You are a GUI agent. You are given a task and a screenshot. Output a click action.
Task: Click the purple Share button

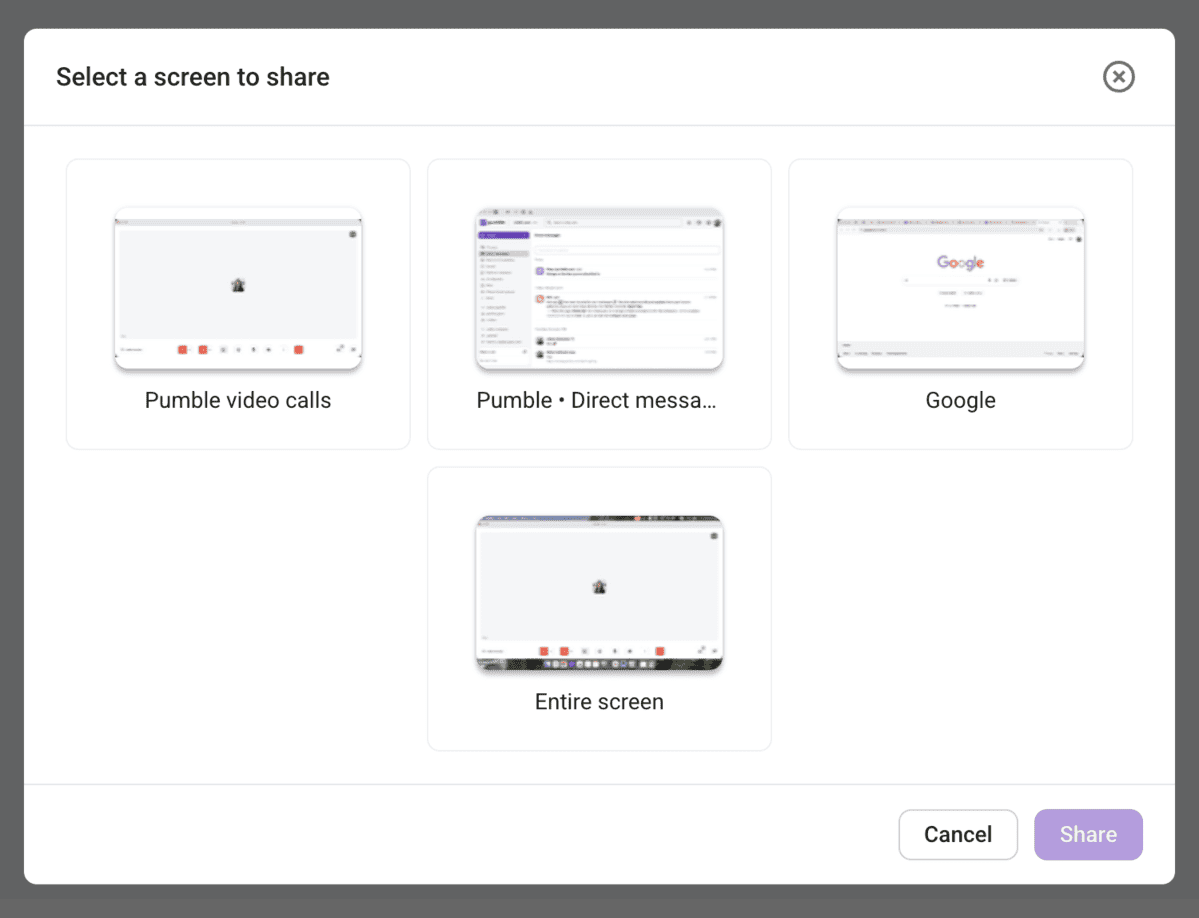coord(1088,834)
